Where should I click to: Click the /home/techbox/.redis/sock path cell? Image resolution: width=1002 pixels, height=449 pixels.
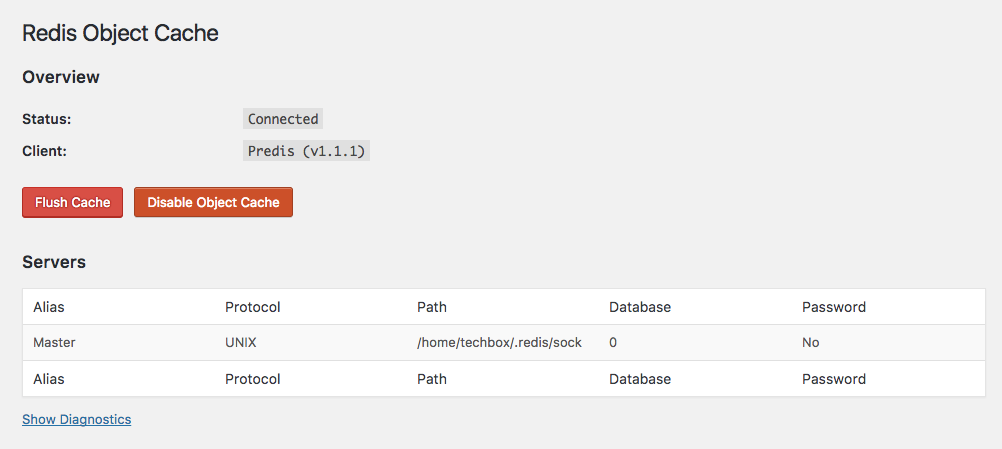499,342
